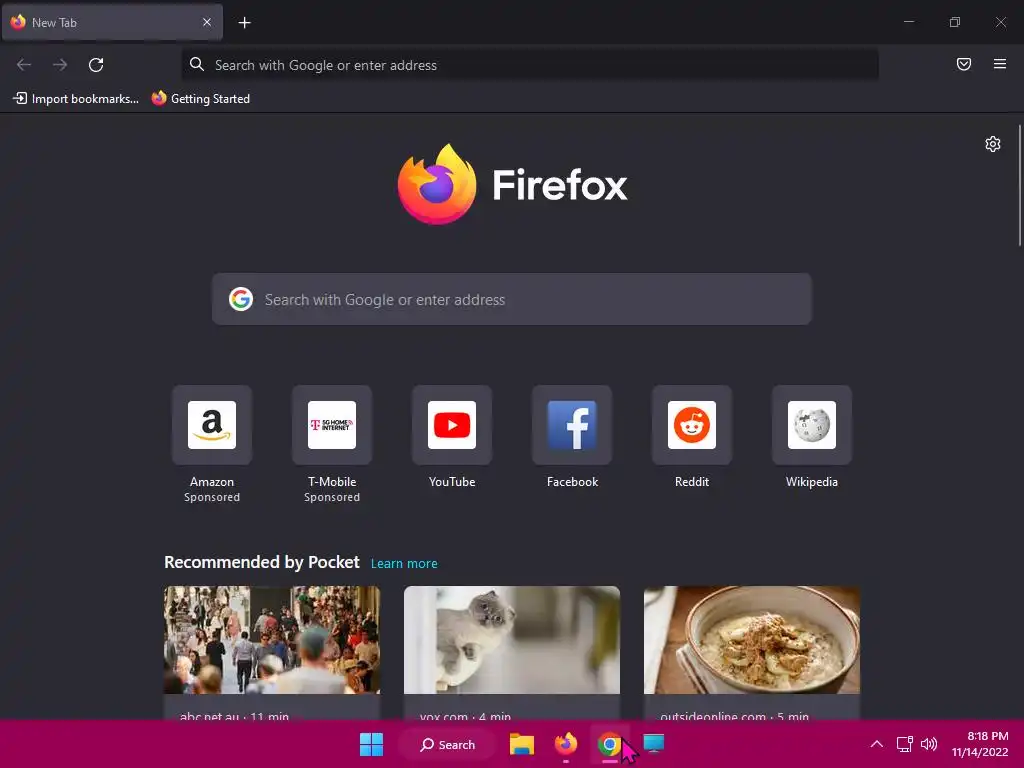Viewport: 1024px width, 768px height.
Task: Open new tab personalize gear
Action: tap(993, 144)
